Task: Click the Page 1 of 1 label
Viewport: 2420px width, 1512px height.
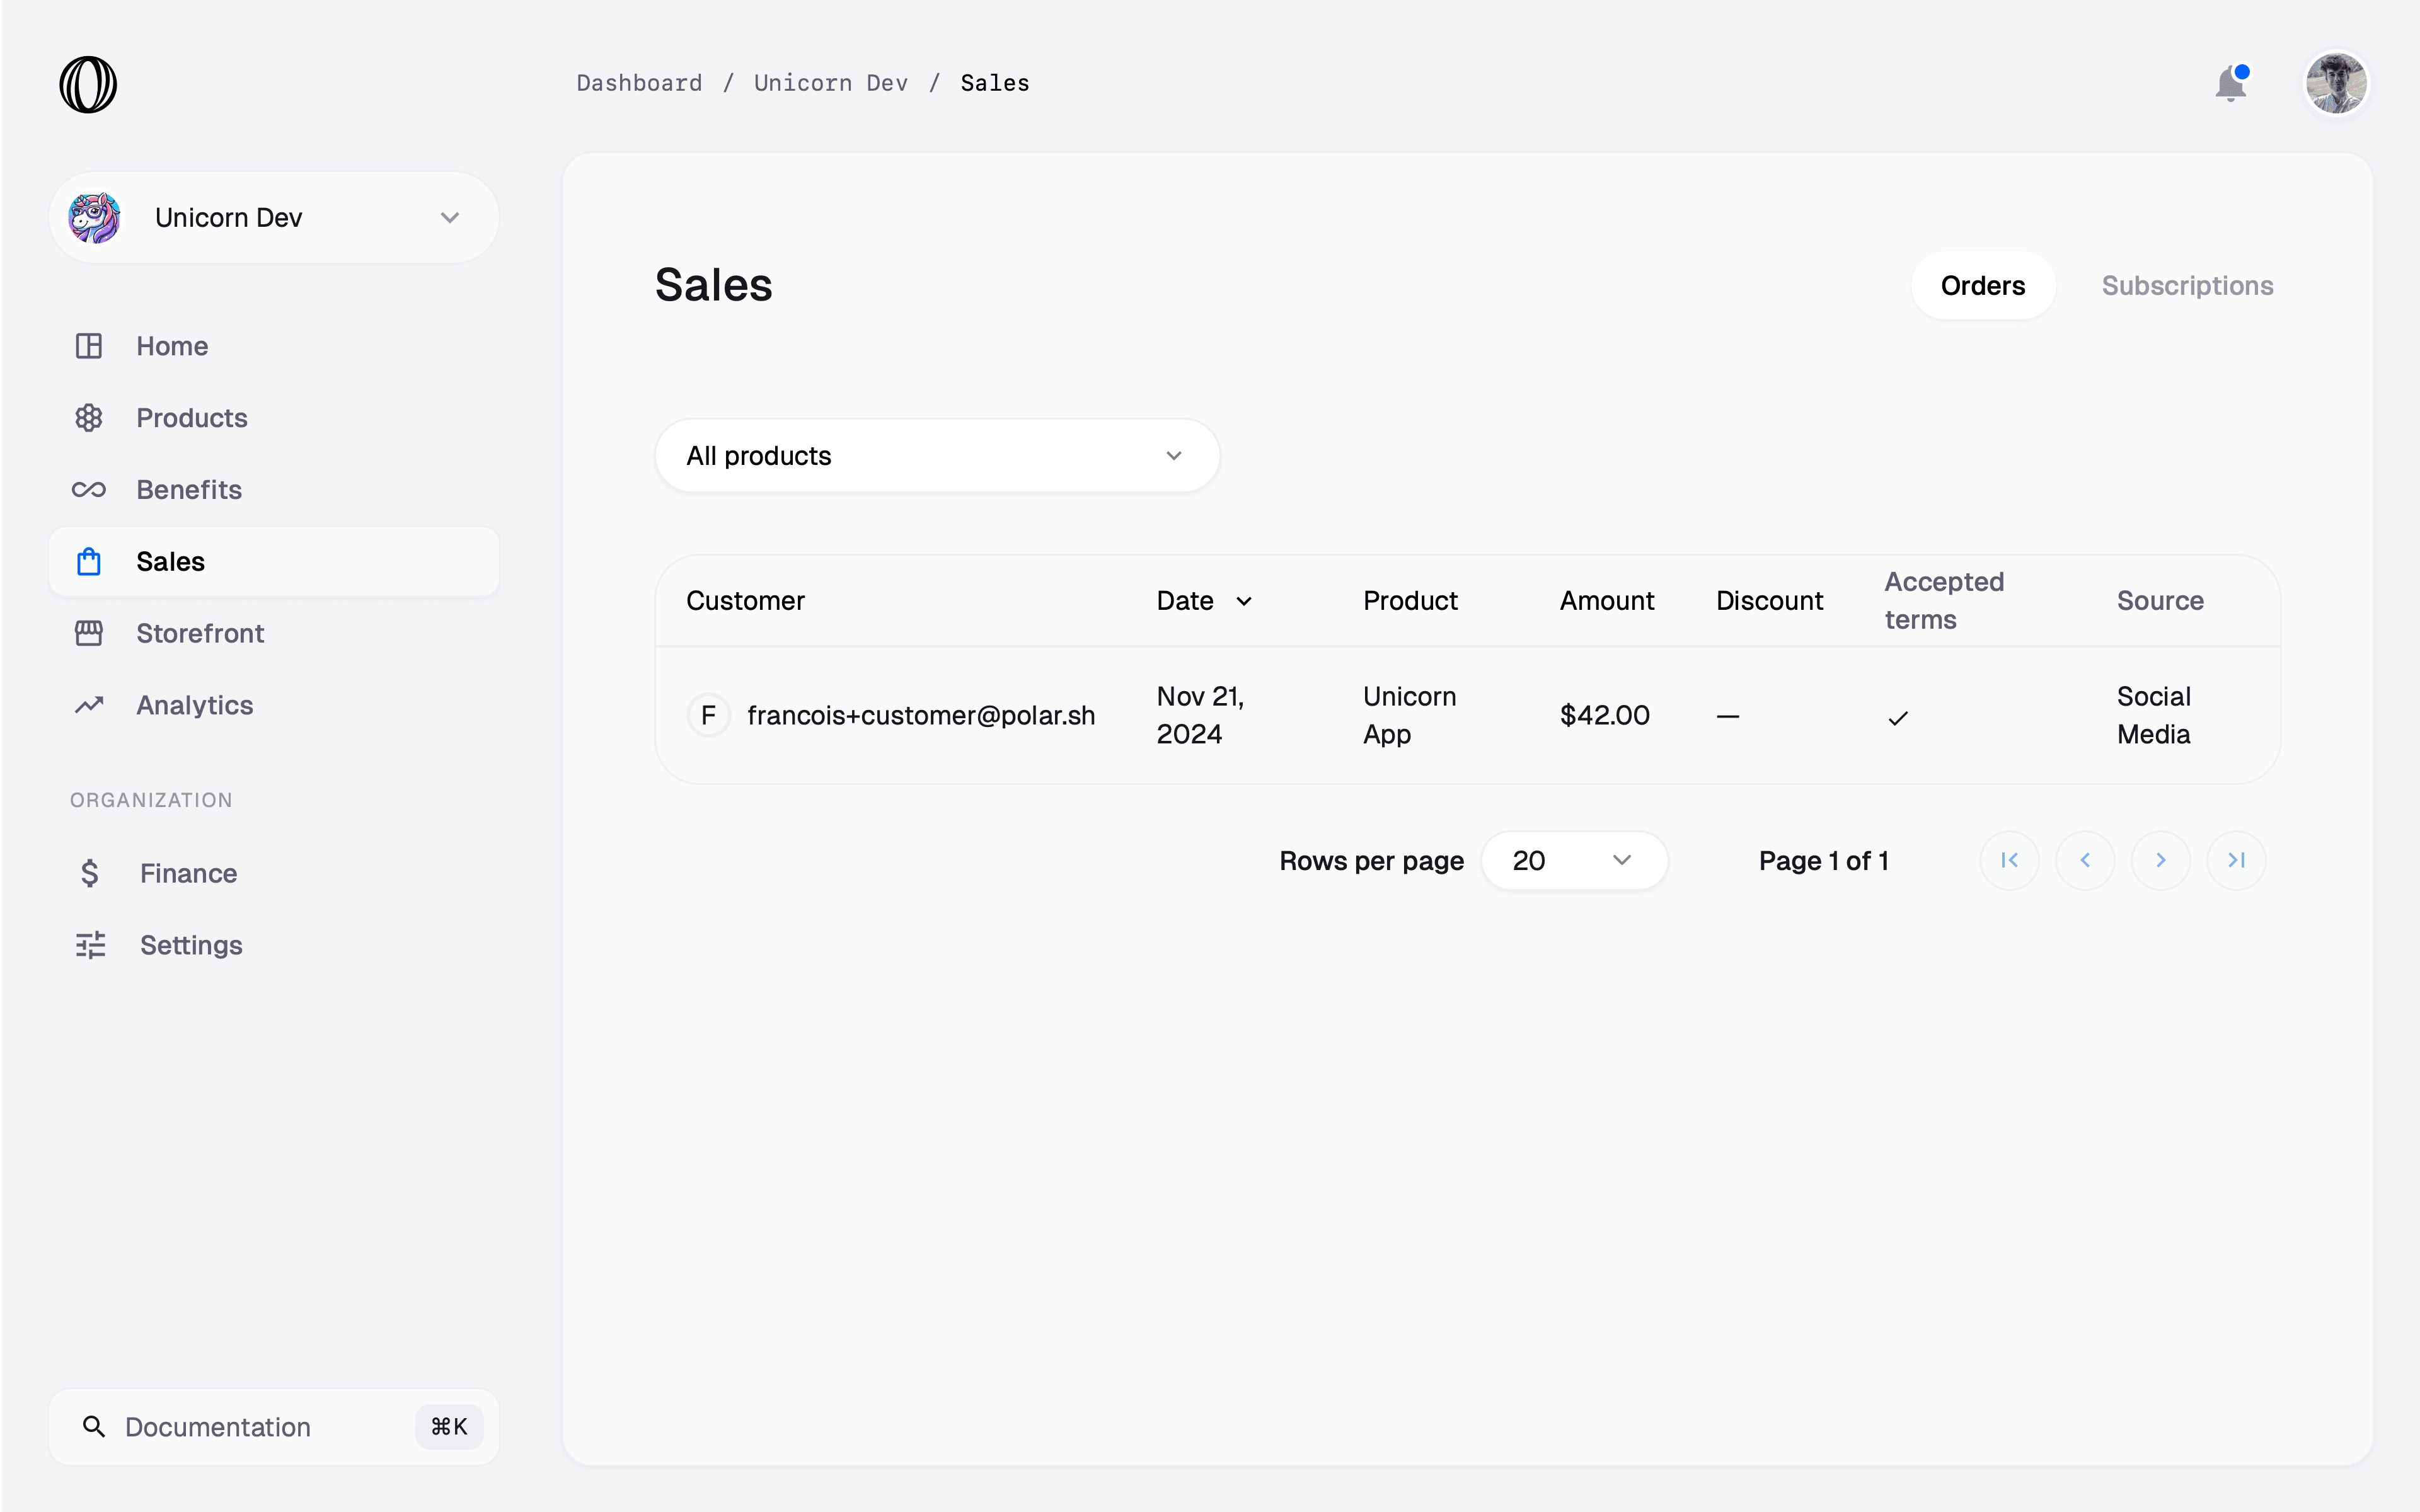Action: tap(1823, 861)
